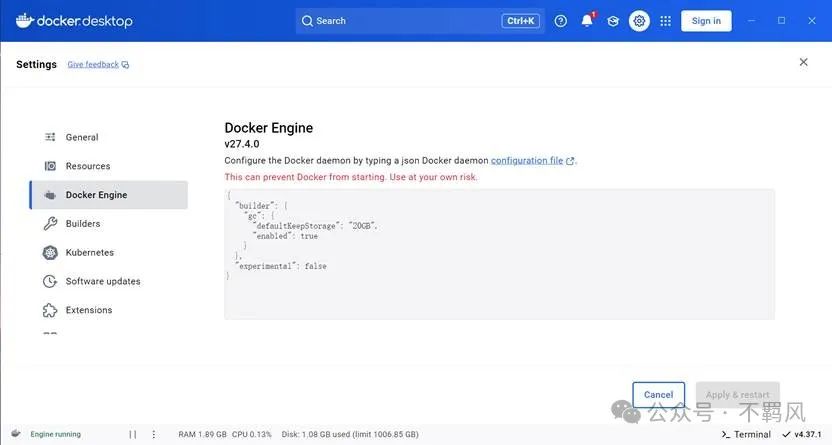Minimize the Docker Desktop window
The image size is (832, 445).
(x=751, y=21)
